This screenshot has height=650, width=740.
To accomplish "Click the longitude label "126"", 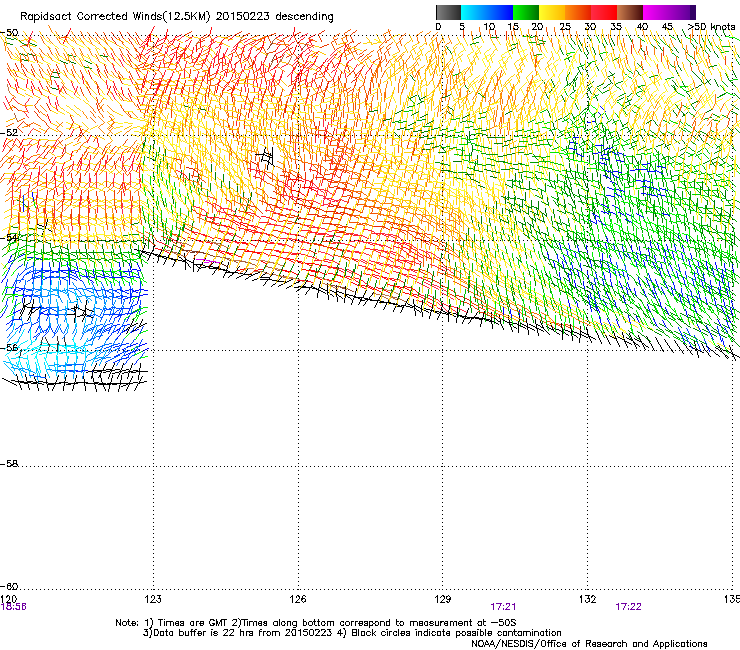I will [x=298, y=599].
